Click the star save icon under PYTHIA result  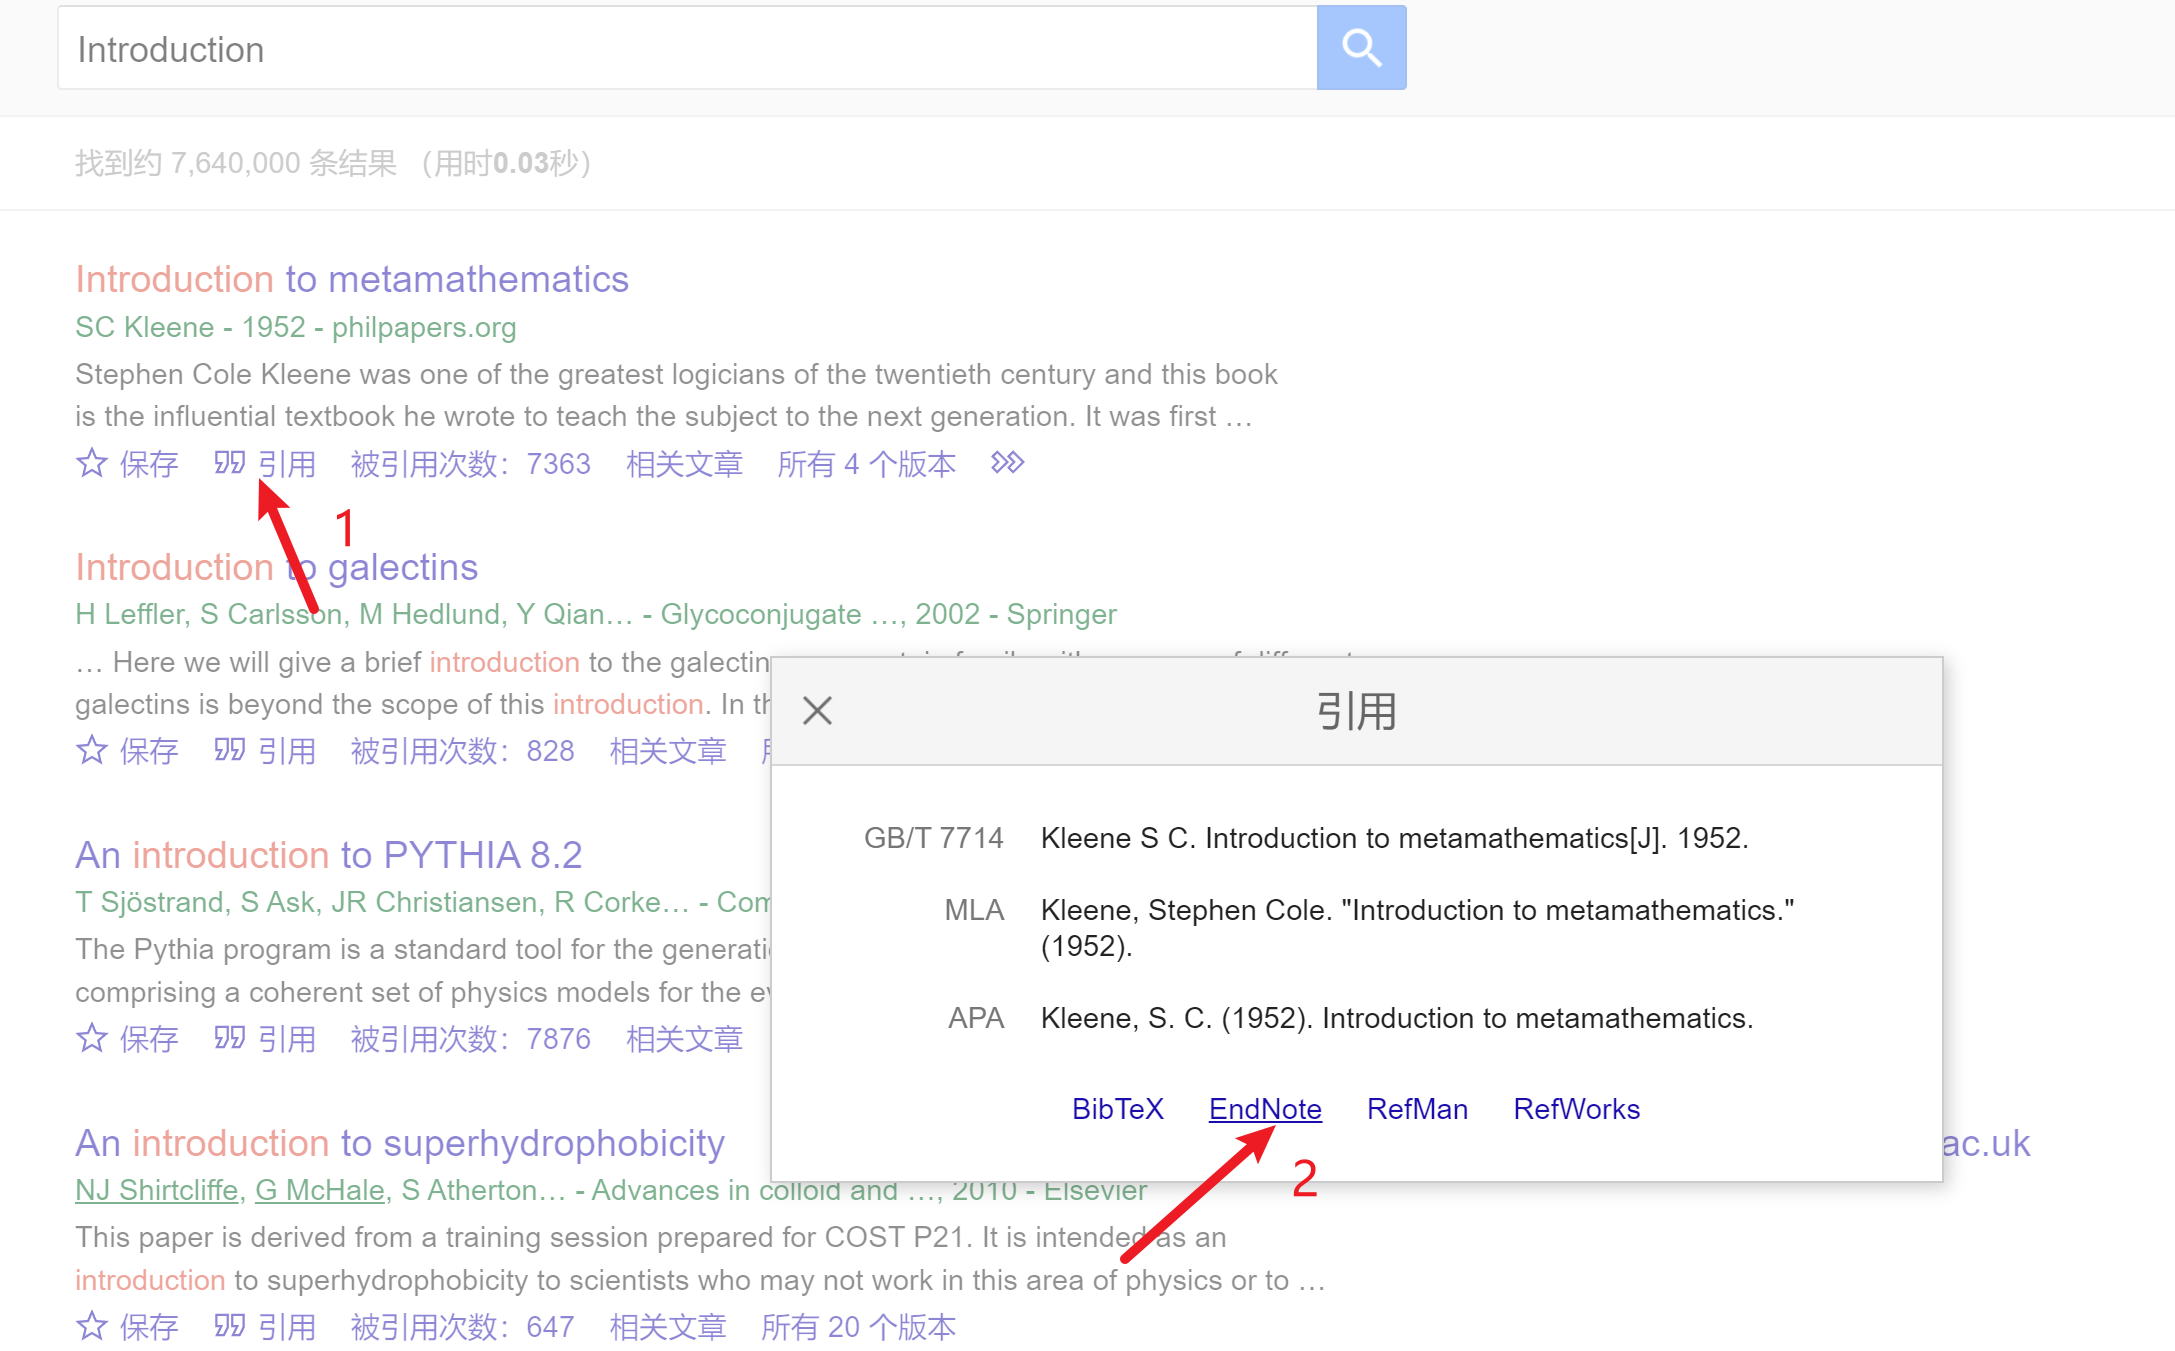pyautogui.click(x=91, y=1038)
